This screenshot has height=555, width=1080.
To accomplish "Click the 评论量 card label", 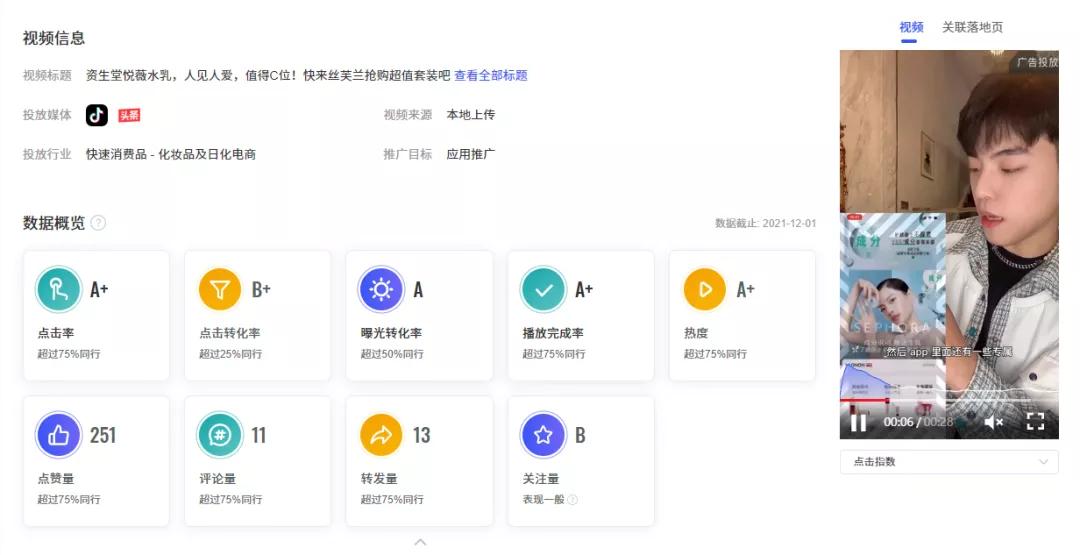I will point(218,479).
